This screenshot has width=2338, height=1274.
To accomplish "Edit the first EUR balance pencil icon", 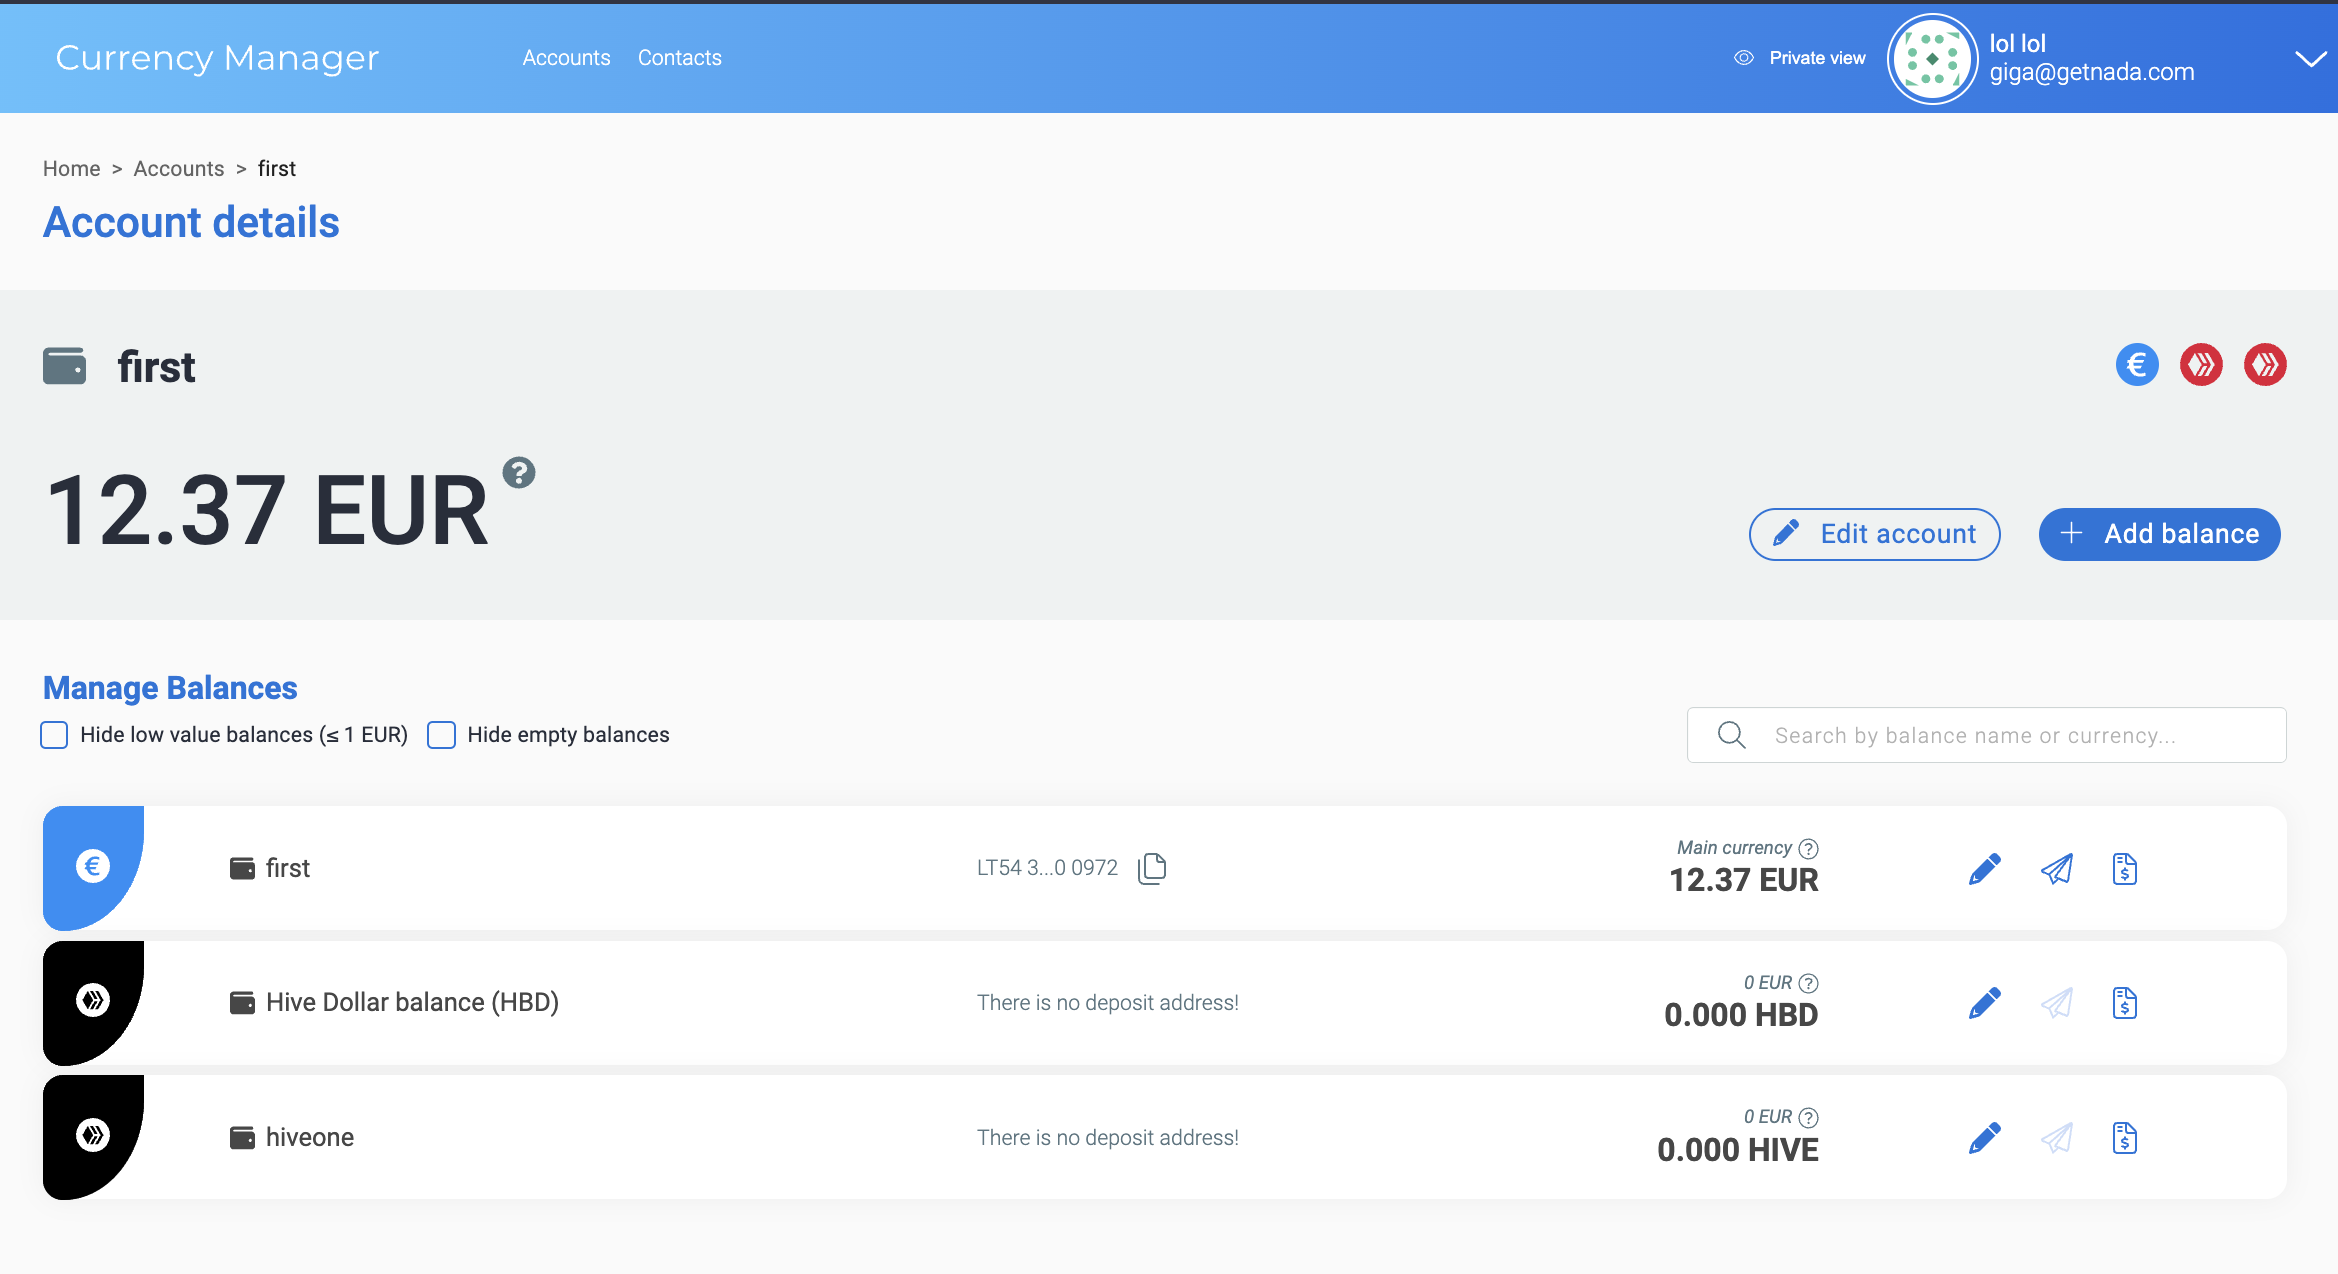I will coord(1984,869).
